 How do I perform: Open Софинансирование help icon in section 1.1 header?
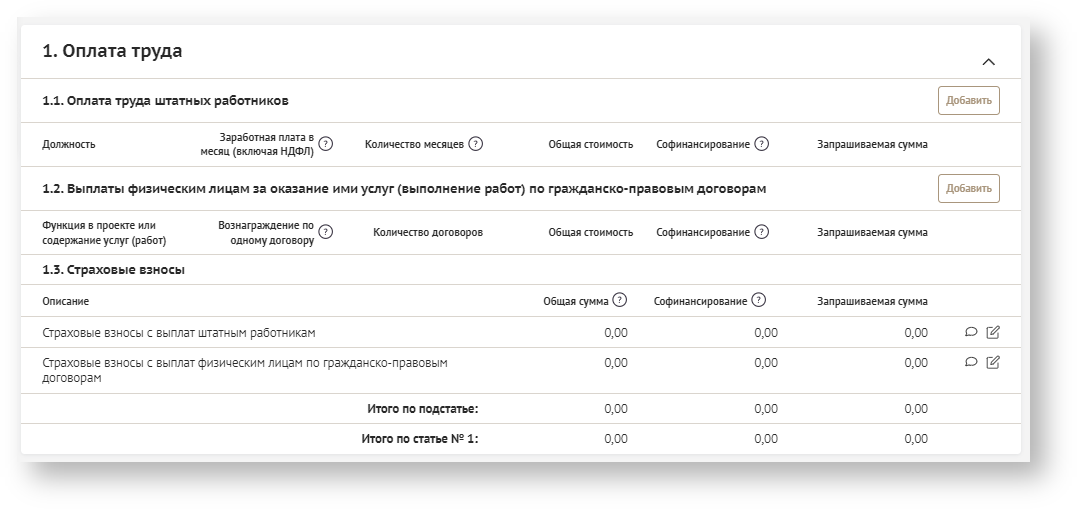[x=761, y=144]
